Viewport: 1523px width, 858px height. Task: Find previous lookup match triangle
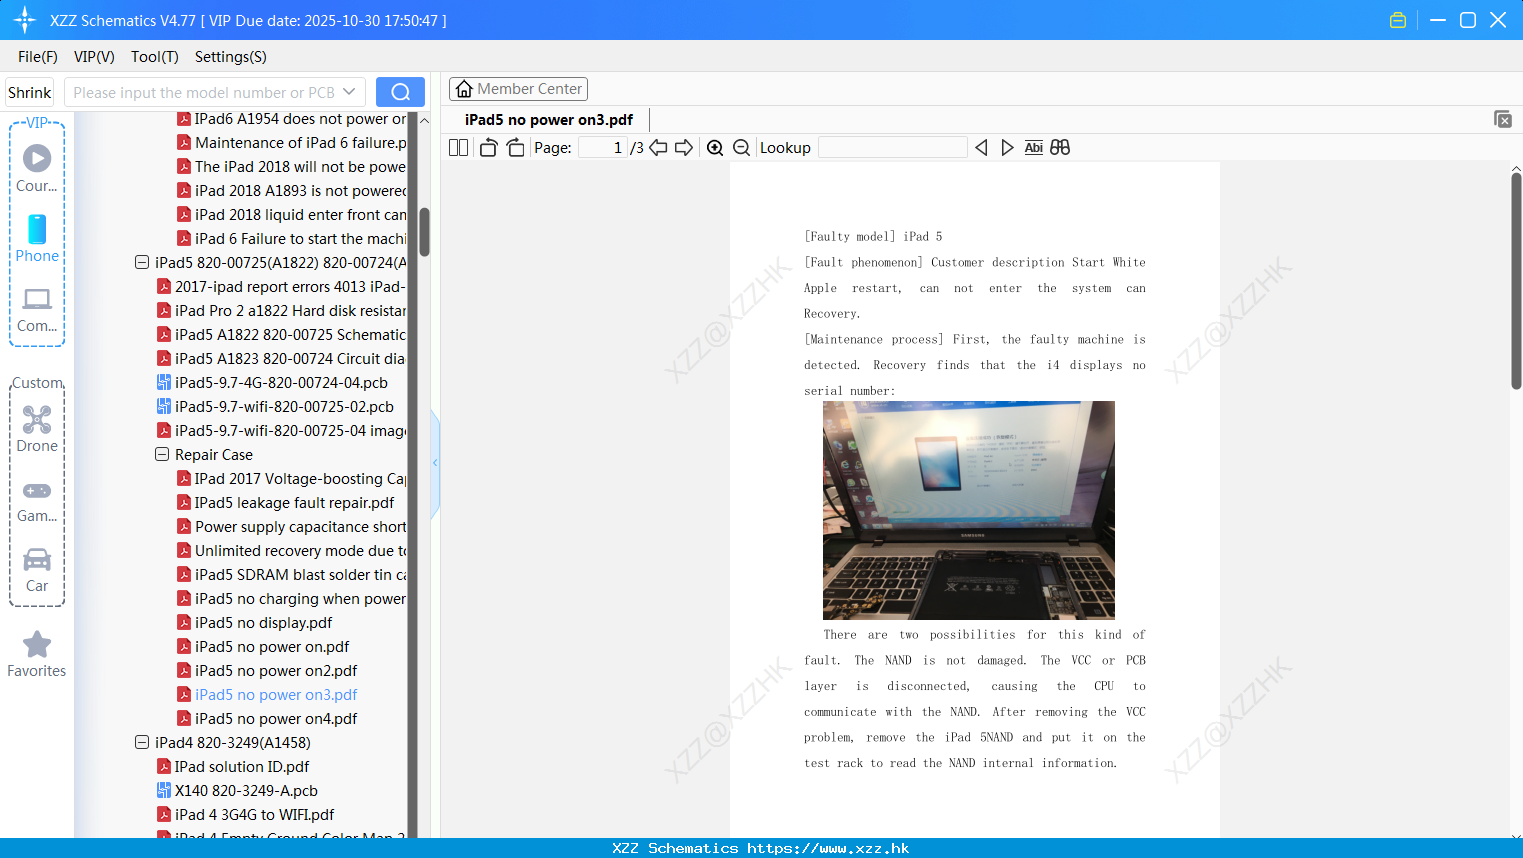[981, 148]
